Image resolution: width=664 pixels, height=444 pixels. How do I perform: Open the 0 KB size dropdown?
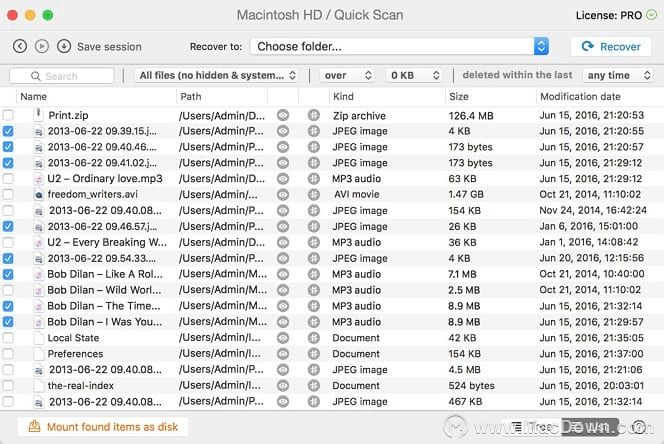tap(414, 75)
